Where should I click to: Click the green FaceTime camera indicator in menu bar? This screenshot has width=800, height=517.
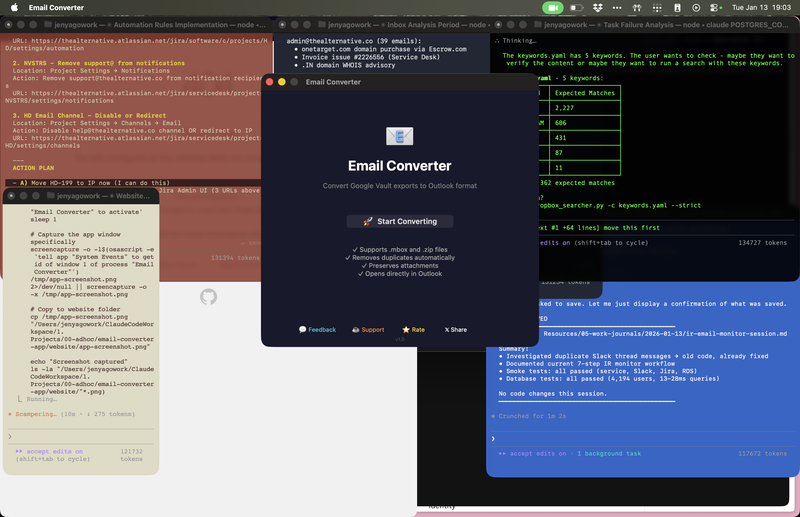553,8
